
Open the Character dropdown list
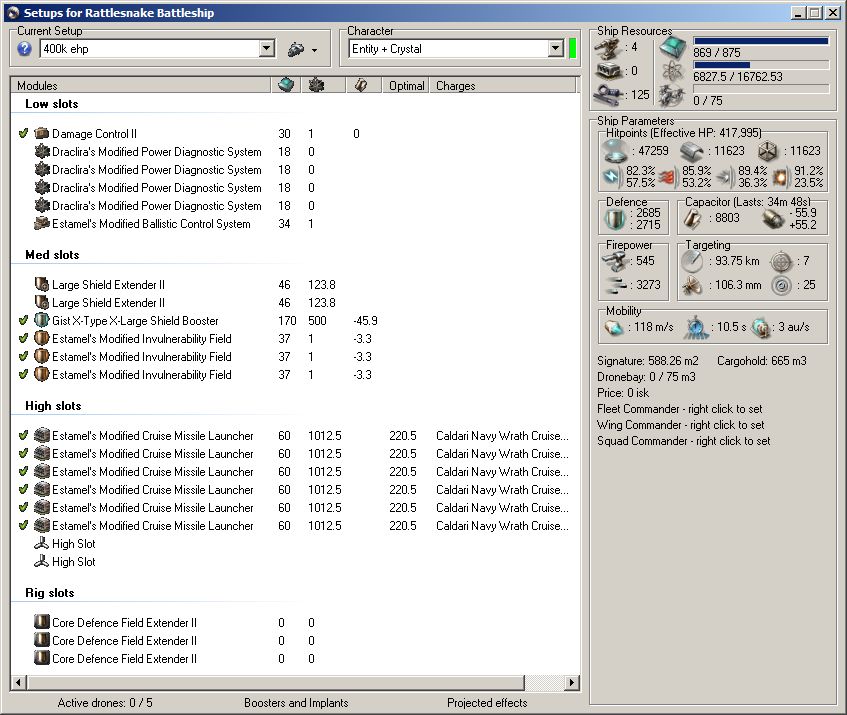[556, 48]
